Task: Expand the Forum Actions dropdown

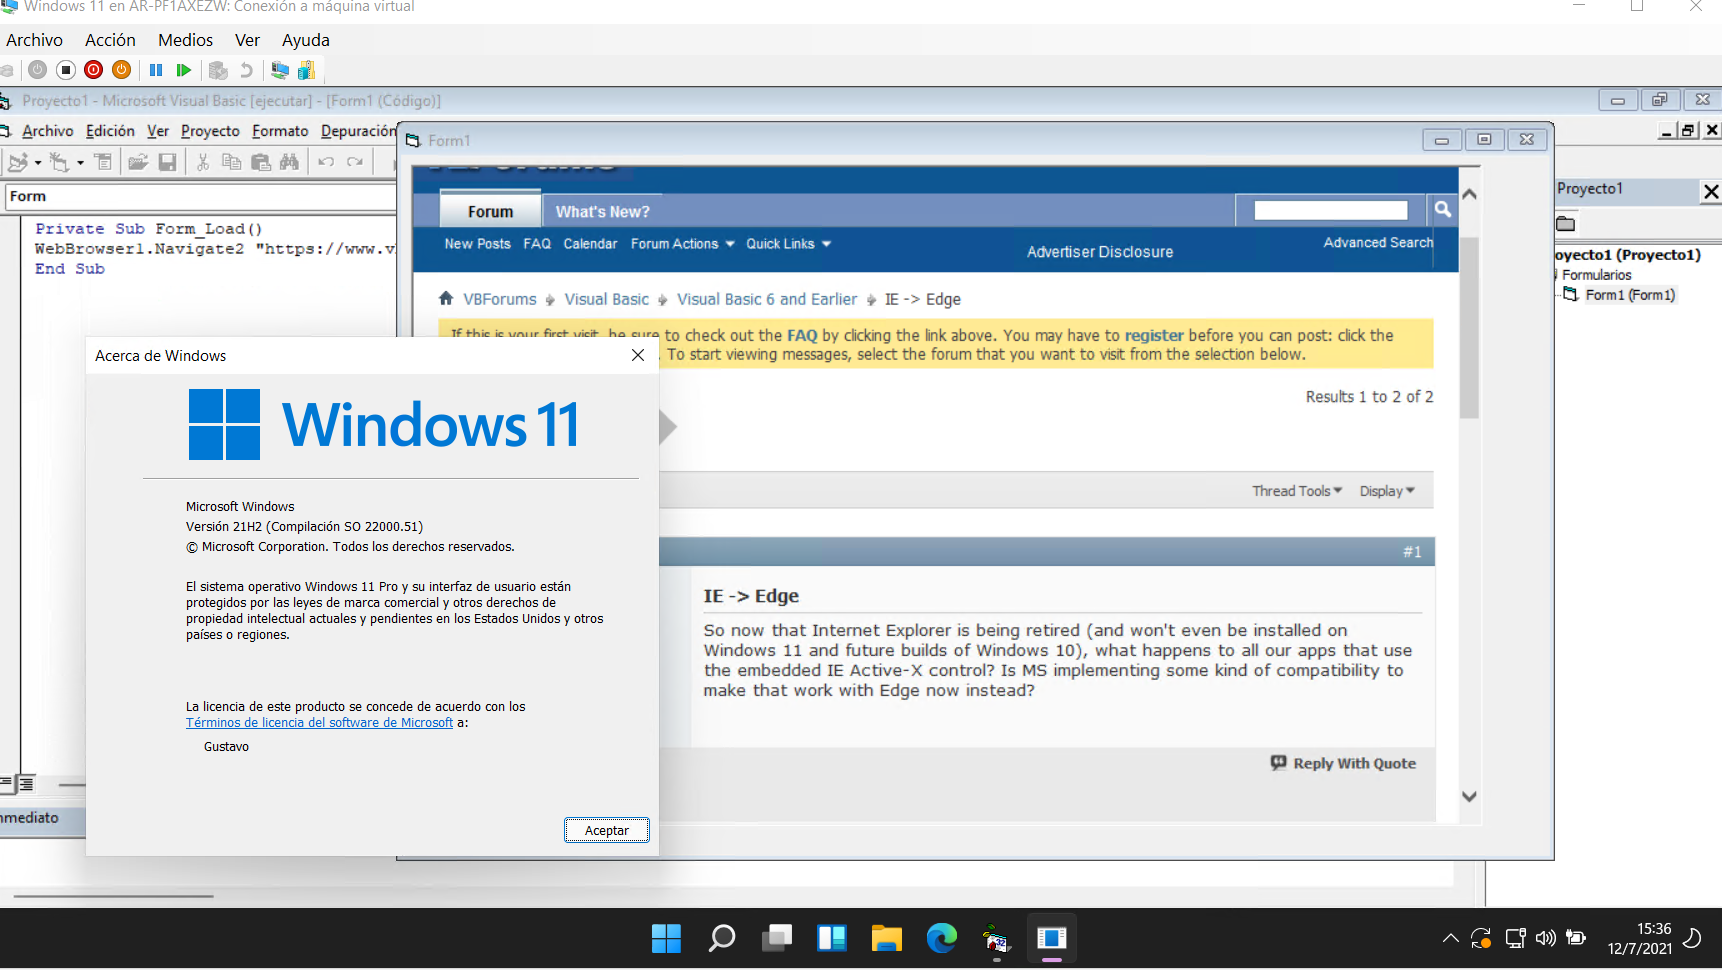Action: point(682,244)
